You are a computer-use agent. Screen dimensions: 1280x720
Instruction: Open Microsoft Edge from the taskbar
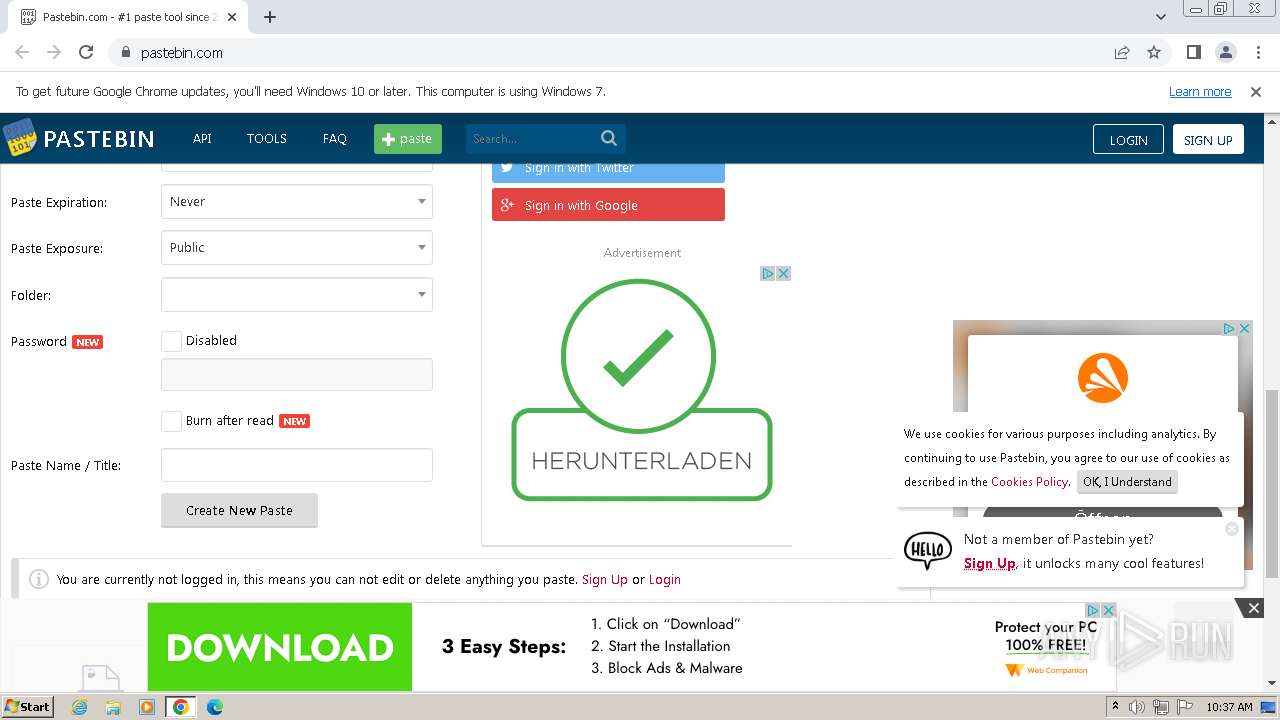[x=215, y=707]
